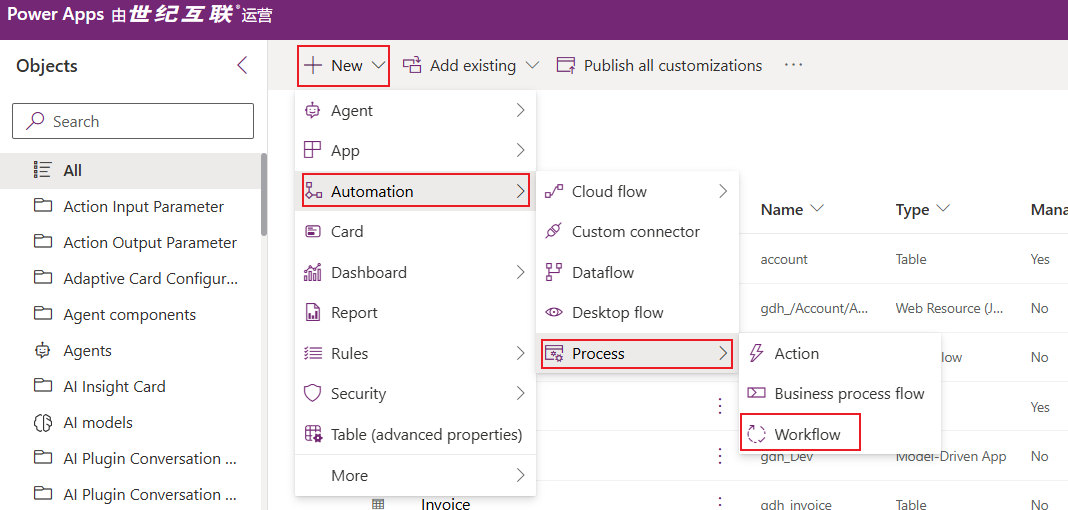
Task: Click the Report icon in menu
Action: [313, 313]
